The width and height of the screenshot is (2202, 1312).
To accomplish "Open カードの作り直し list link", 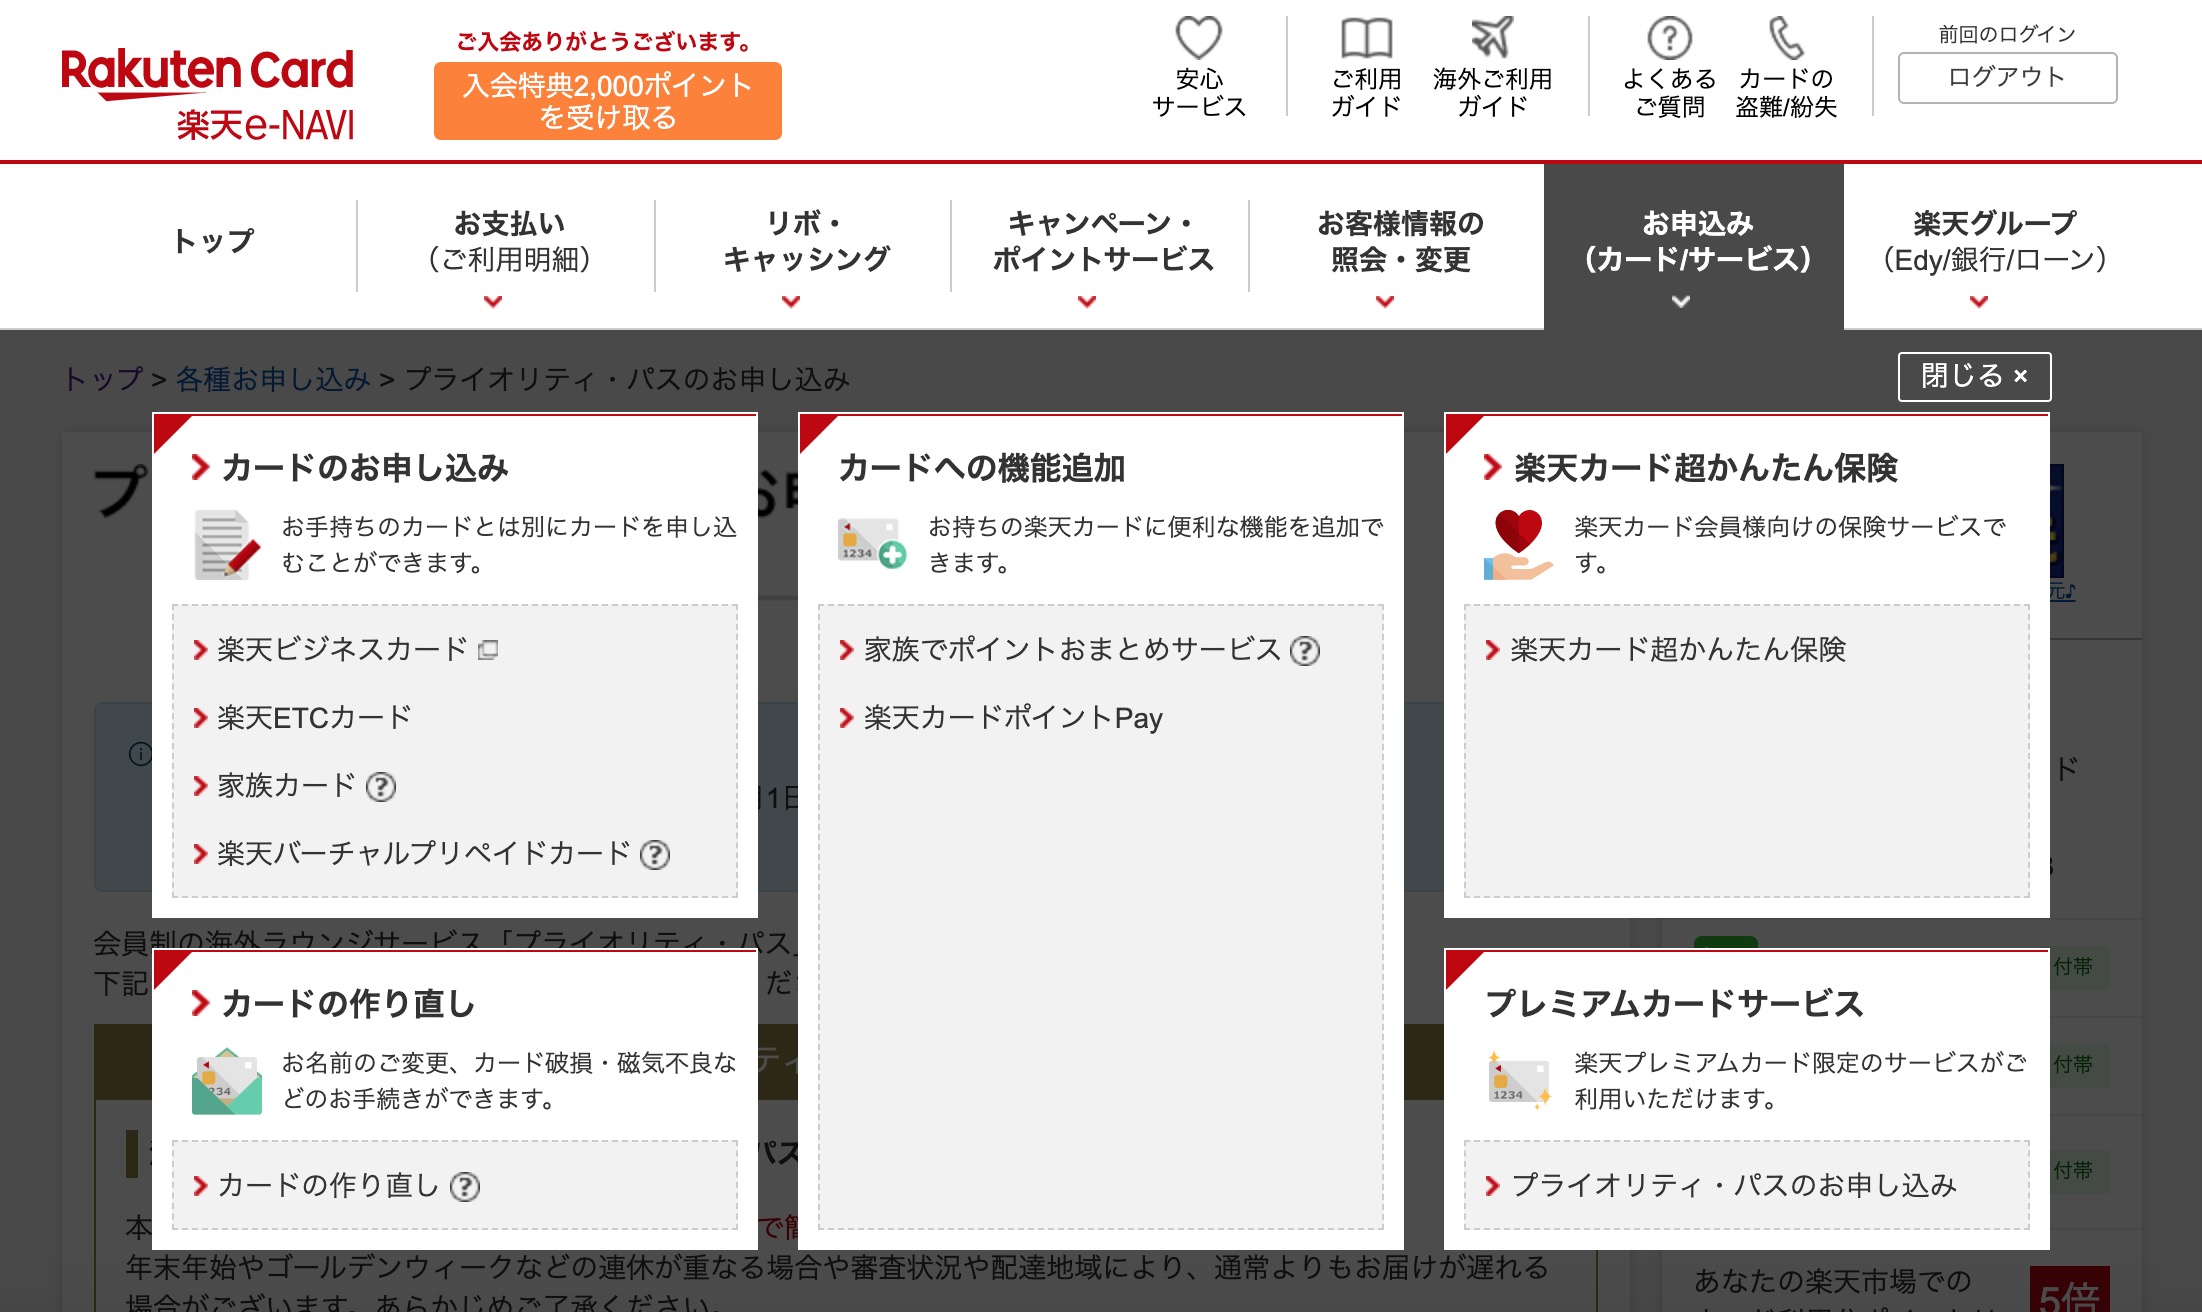I will (329, 1186).
